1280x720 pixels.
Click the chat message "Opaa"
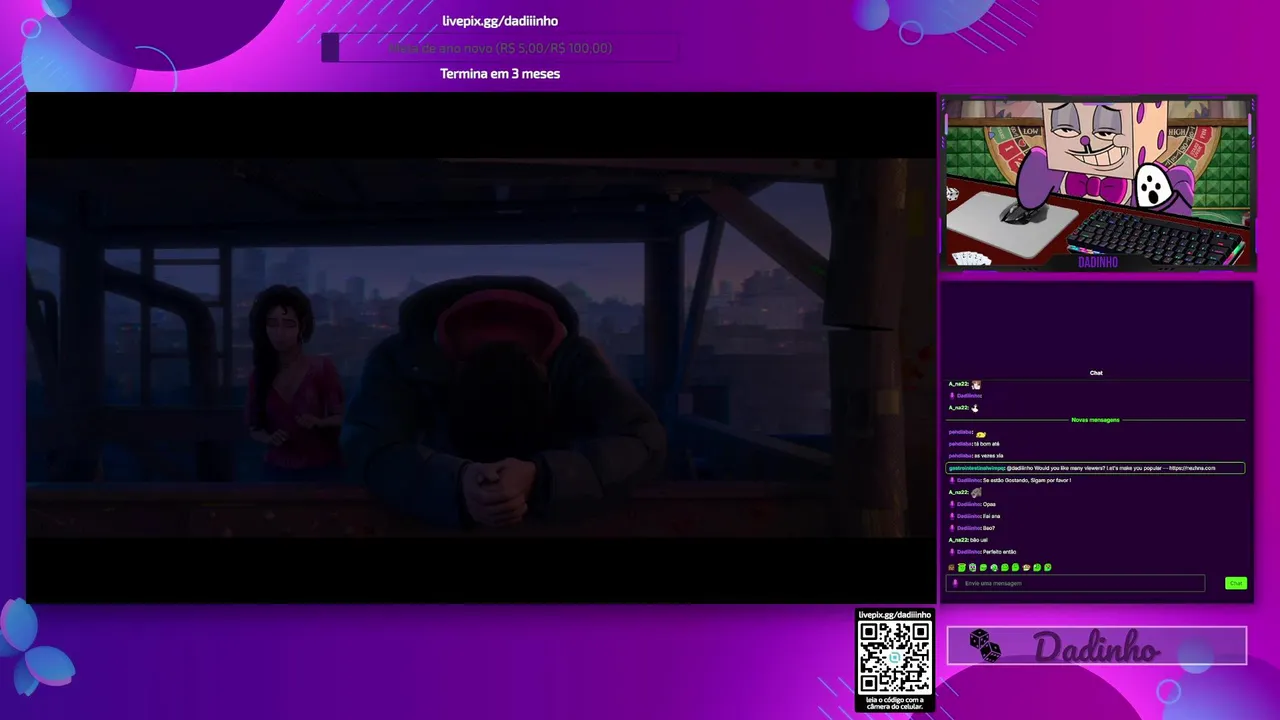[x=989, y=504]
